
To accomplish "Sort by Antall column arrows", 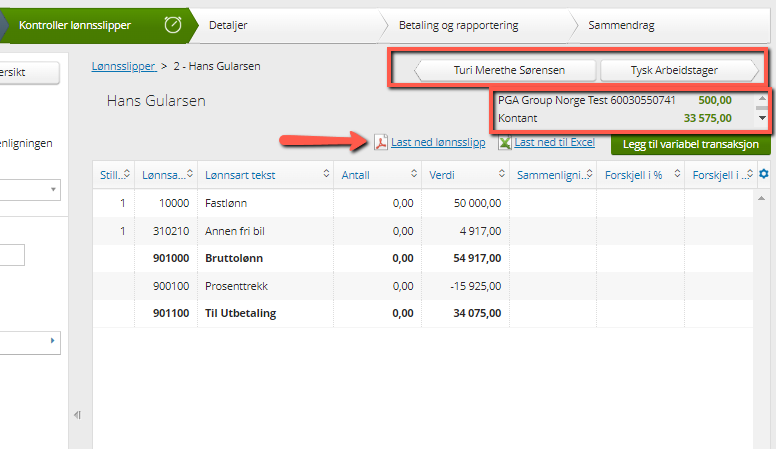I will click(414, 173).
